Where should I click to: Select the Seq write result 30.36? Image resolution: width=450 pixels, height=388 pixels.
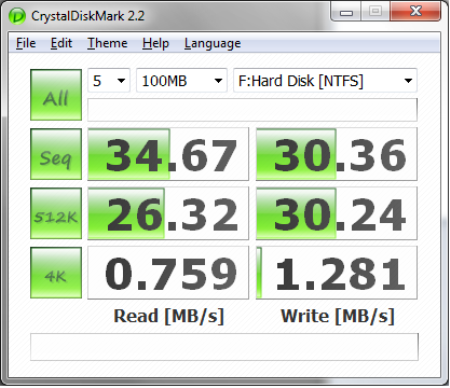point(336,154)
